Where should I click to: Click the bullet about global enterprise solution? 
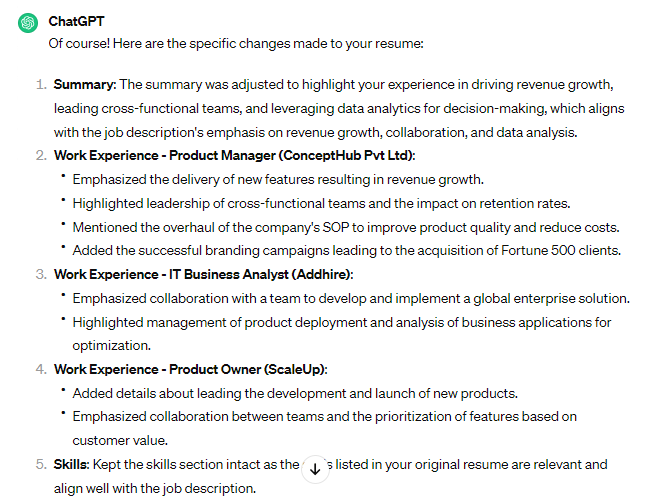pyautogui.click(x=351, y=298)
